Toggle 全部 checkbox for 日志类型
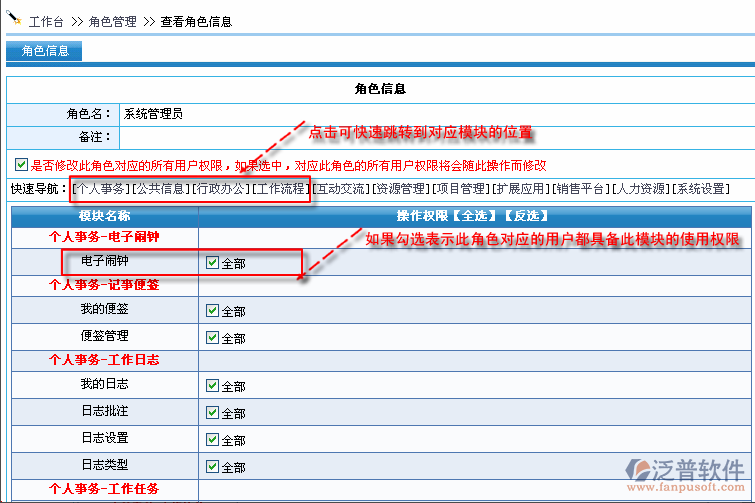Viewport: 755px width, 503px height. 211,466
